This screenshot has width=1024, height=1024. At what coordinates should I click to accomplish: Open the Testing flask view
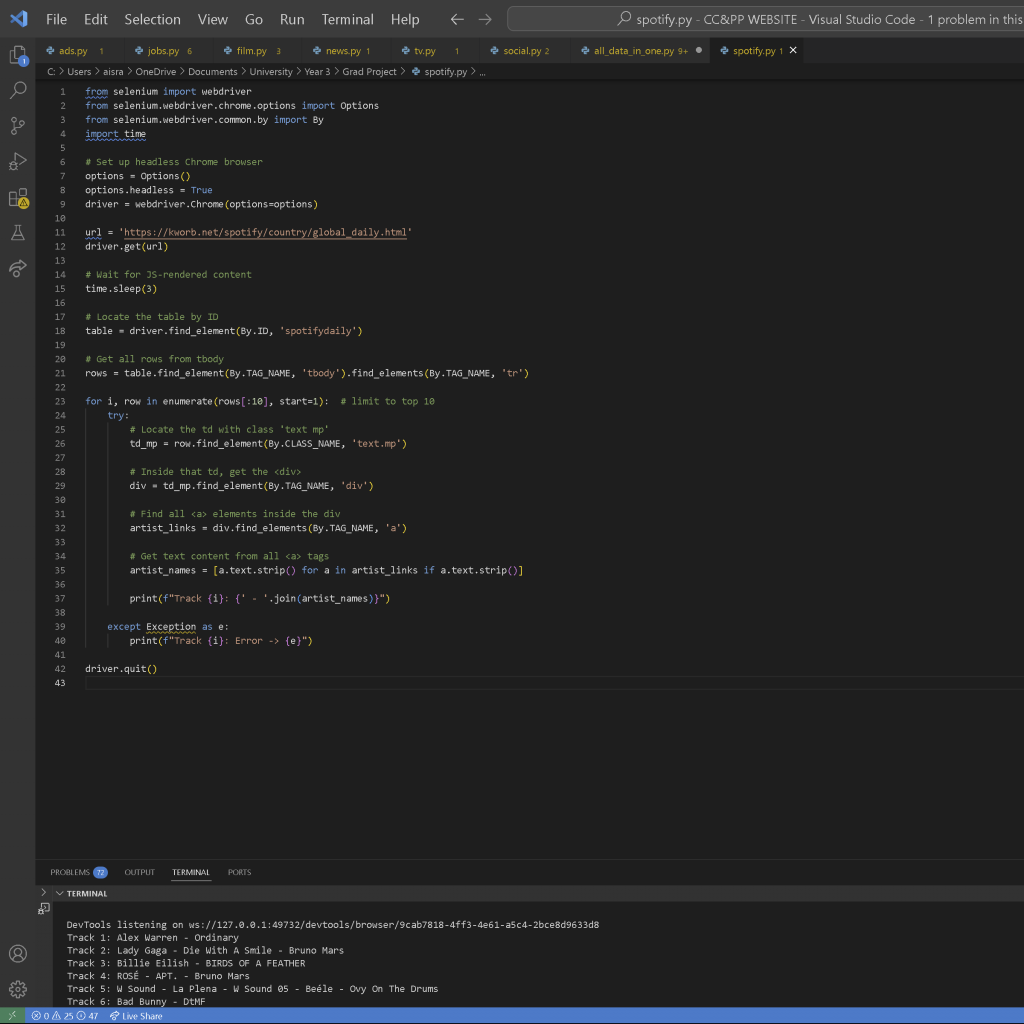18,232
